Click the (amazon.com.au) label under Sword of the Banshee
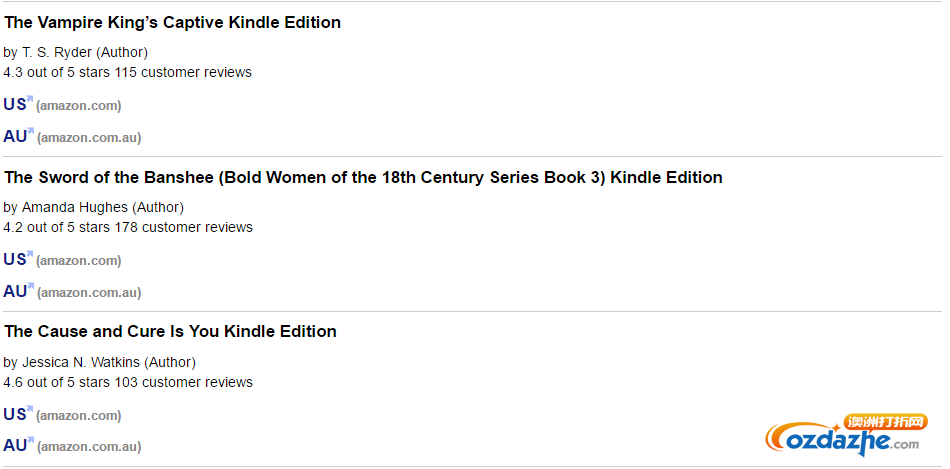This screenshot has width=950, height=469. (x=89, y=293)
